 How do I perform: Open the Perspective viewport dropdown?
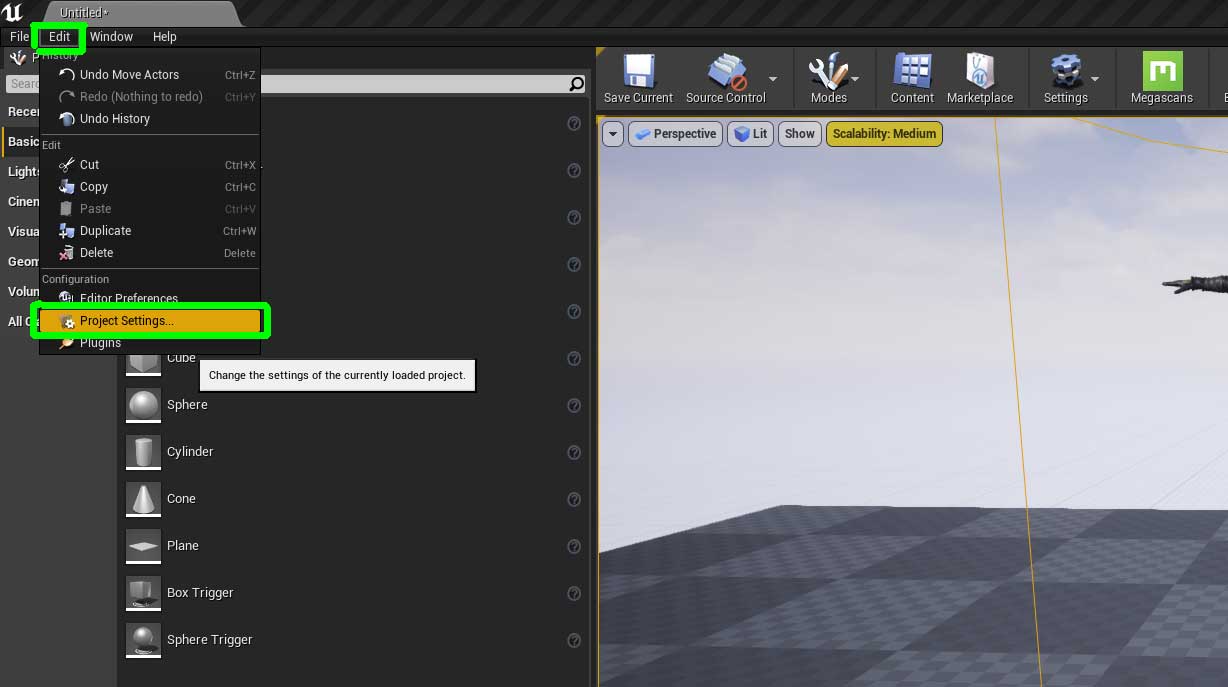coord(675,133)
